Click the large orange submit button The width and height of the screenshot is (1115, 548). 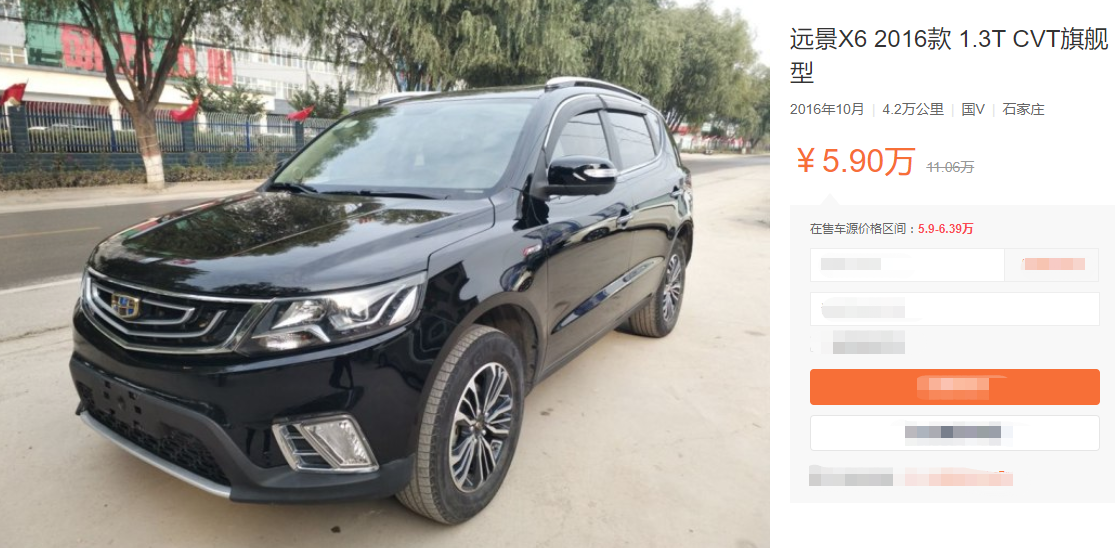(954, 387)
